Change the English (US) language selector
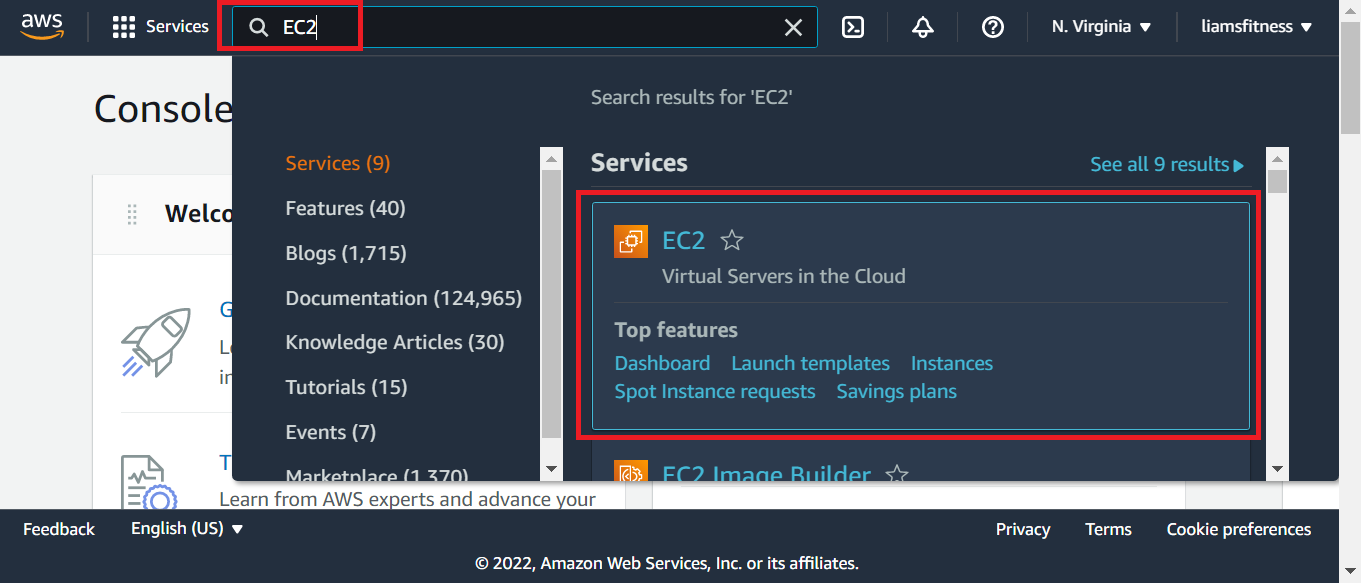 point(187,528)
